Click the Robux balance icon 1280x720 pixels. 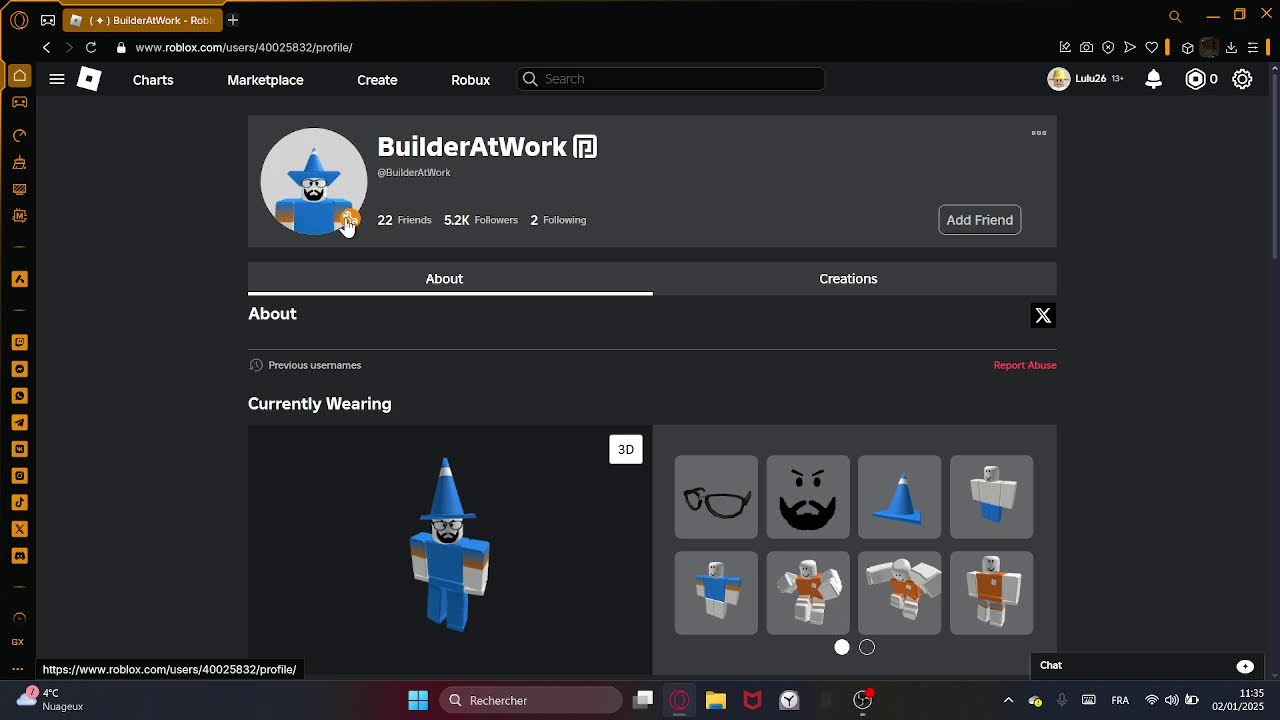click(1195, 79)
